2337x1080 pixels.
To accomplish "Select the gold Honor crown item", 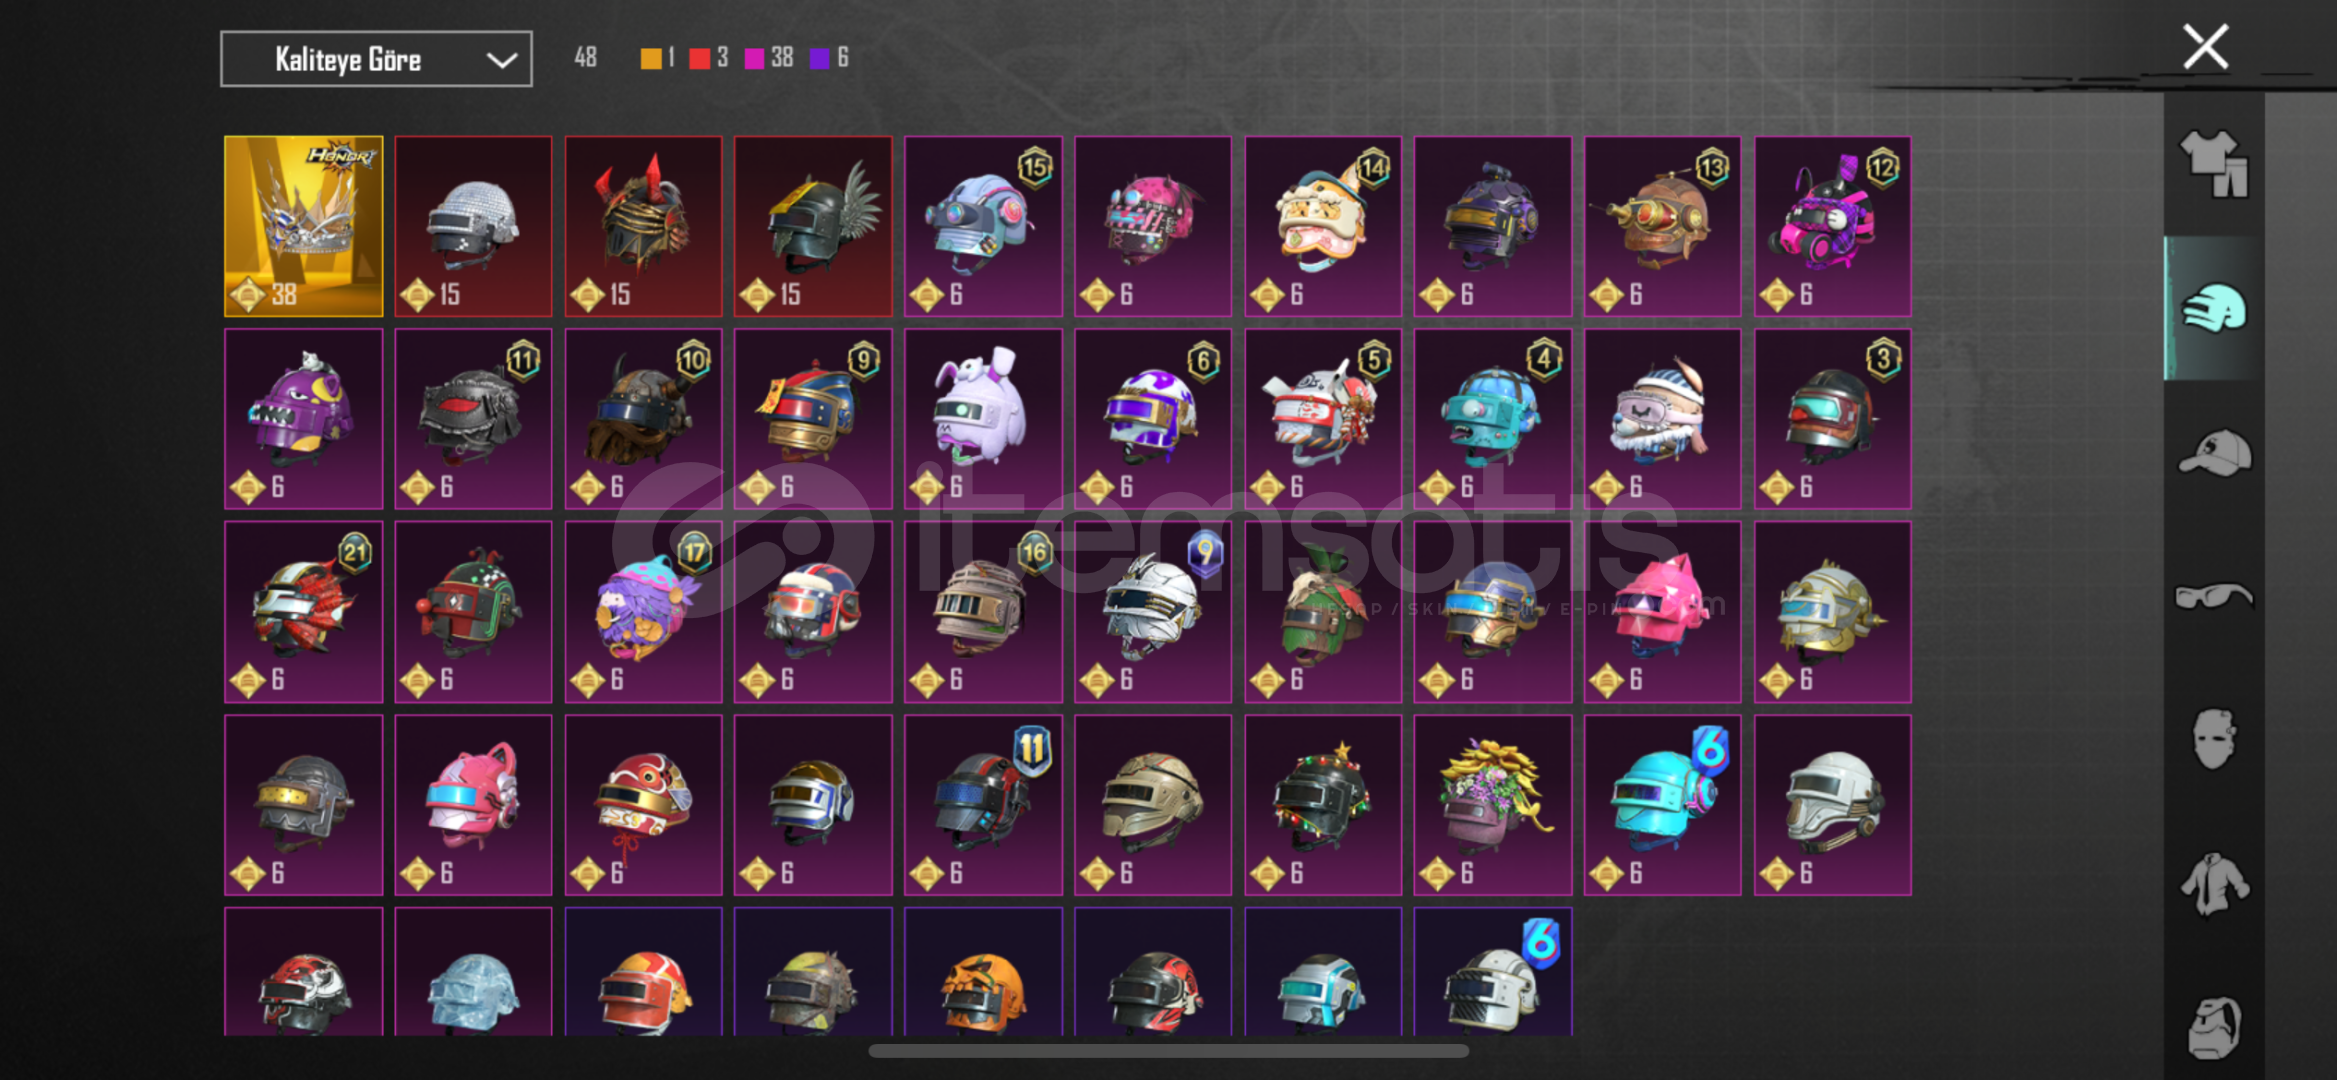I will click(304, 226).
